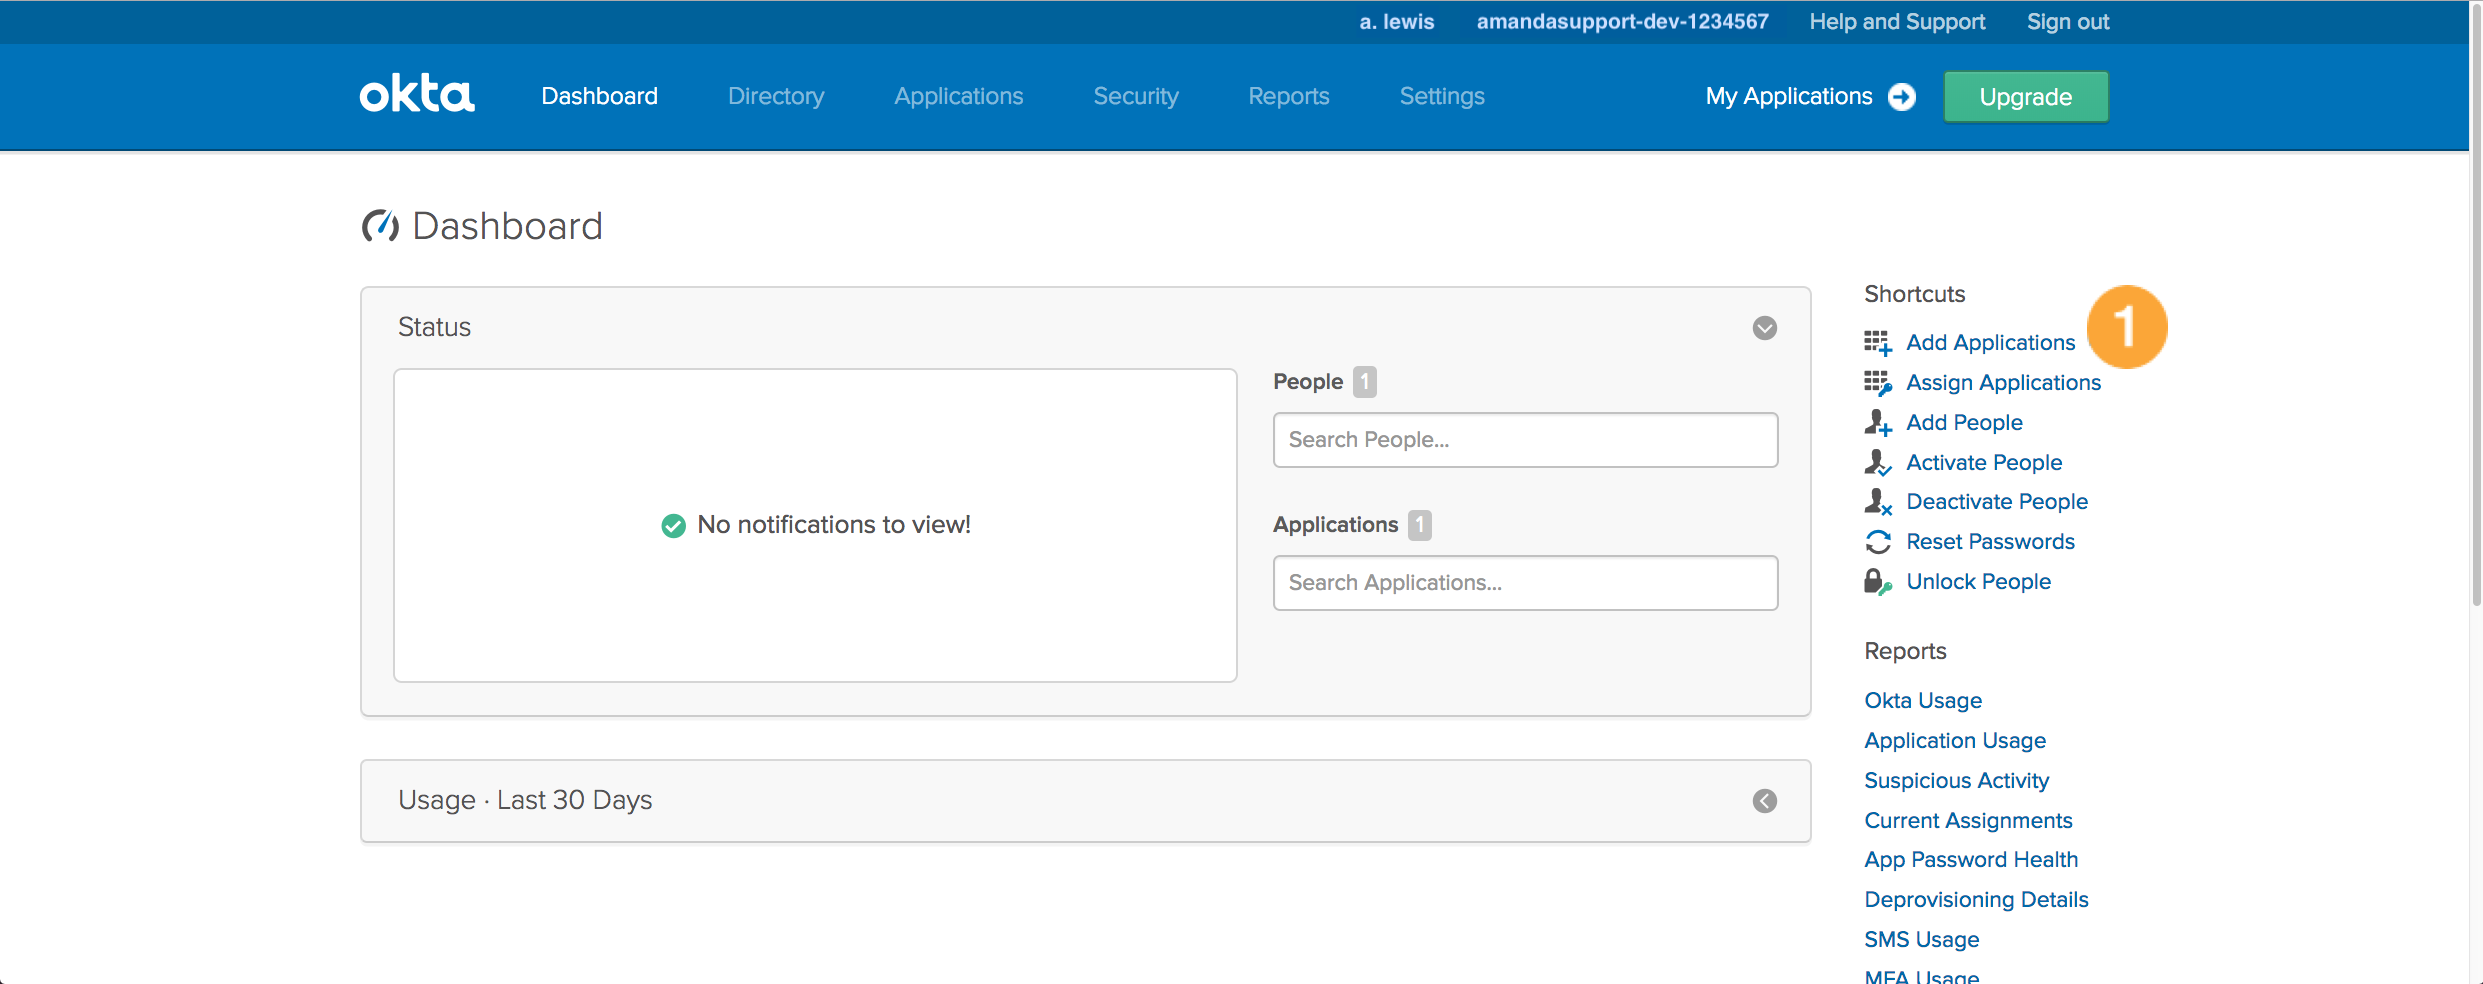Open Help and Support
The height and width of the screenshot is (984, 2483).
coord(1896,22)
